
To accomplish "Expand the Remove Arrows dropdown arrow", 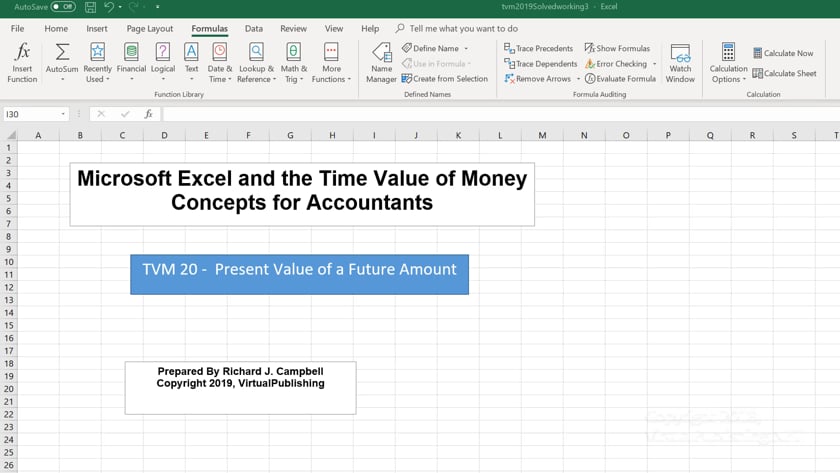I will click(x=578, y=79).
